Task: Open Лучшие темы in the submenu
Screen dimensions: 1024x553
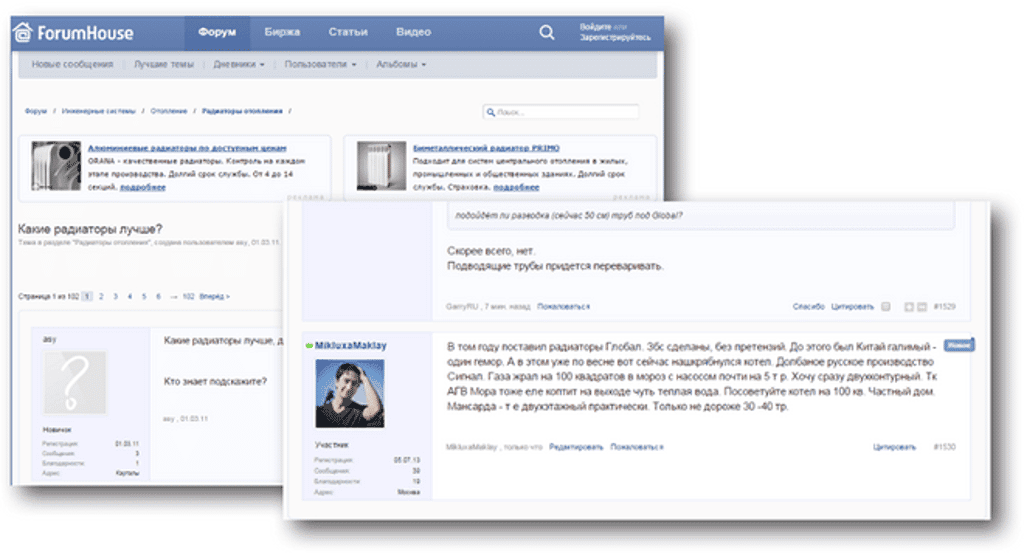Action: click(164, 65)
